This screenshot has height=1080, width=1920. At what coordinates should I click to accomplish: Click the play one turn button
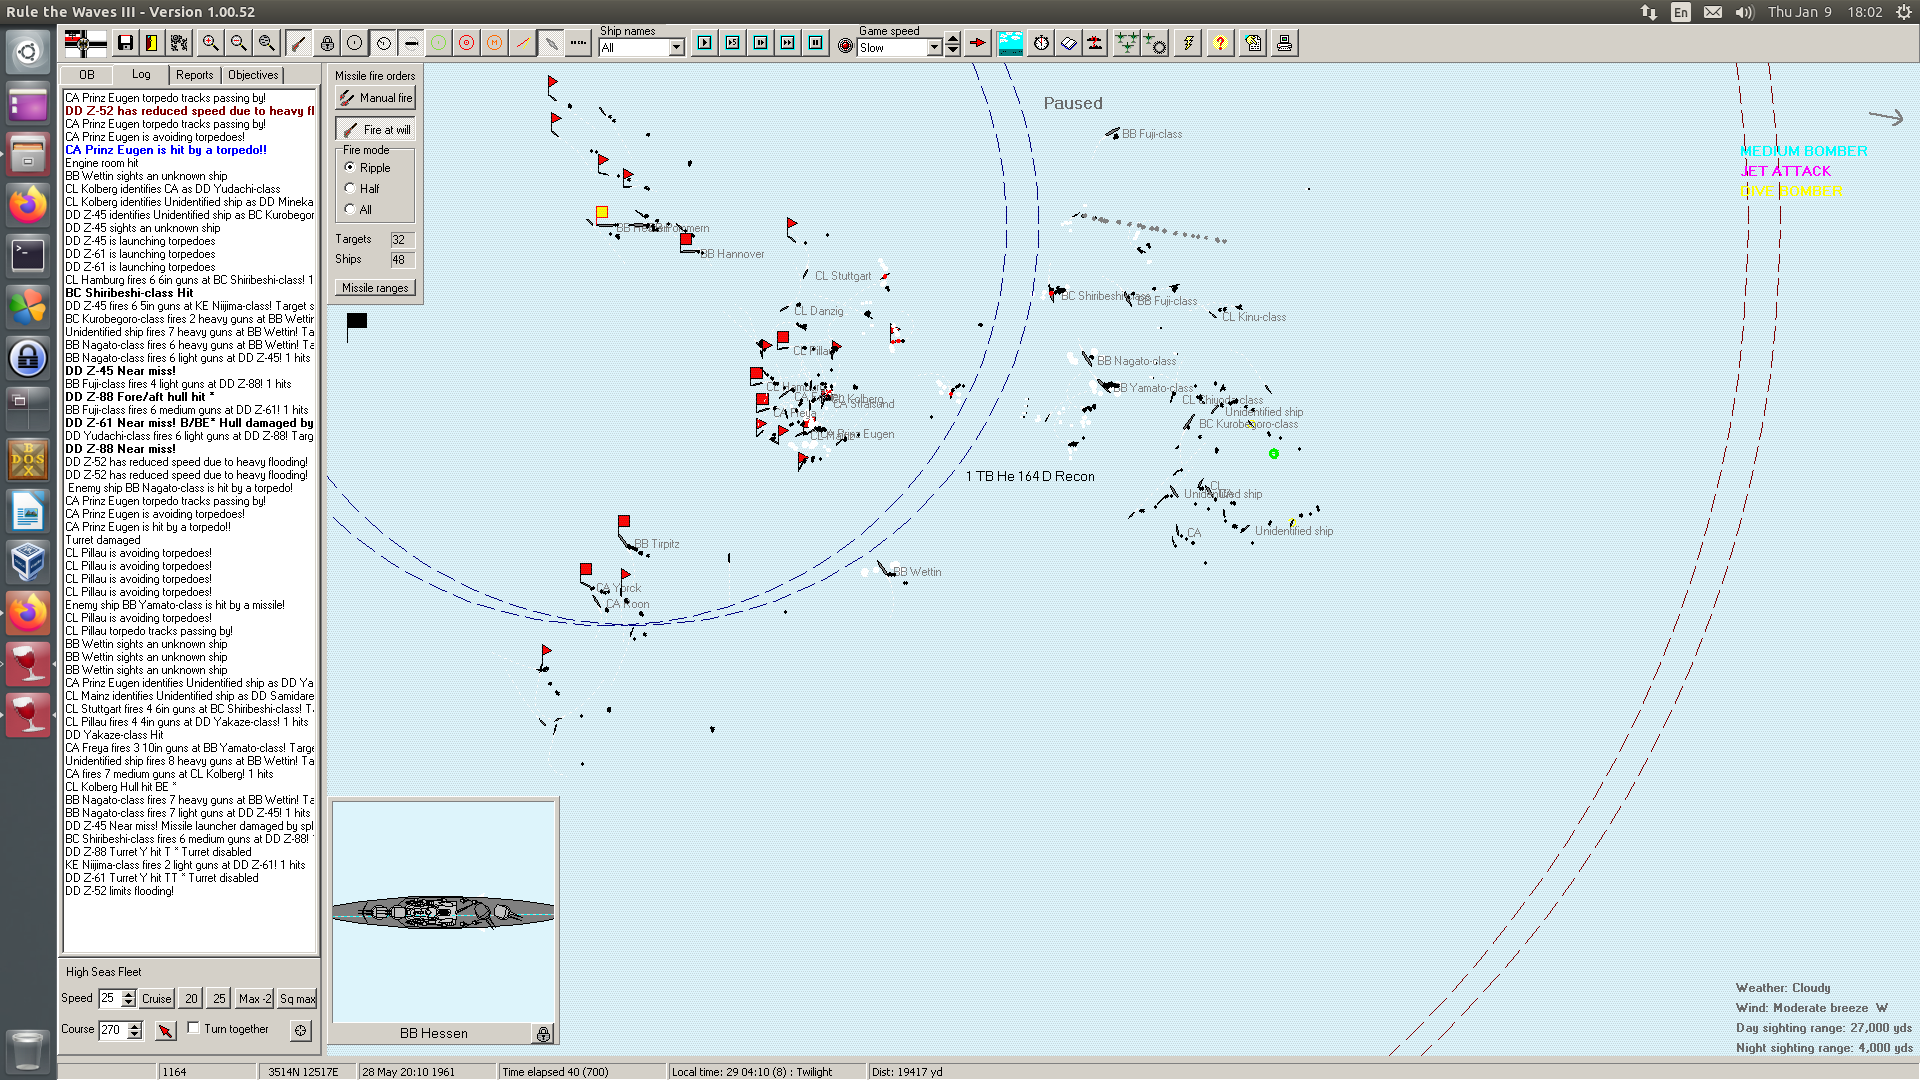pyautogui.click(x=705, y=43)
